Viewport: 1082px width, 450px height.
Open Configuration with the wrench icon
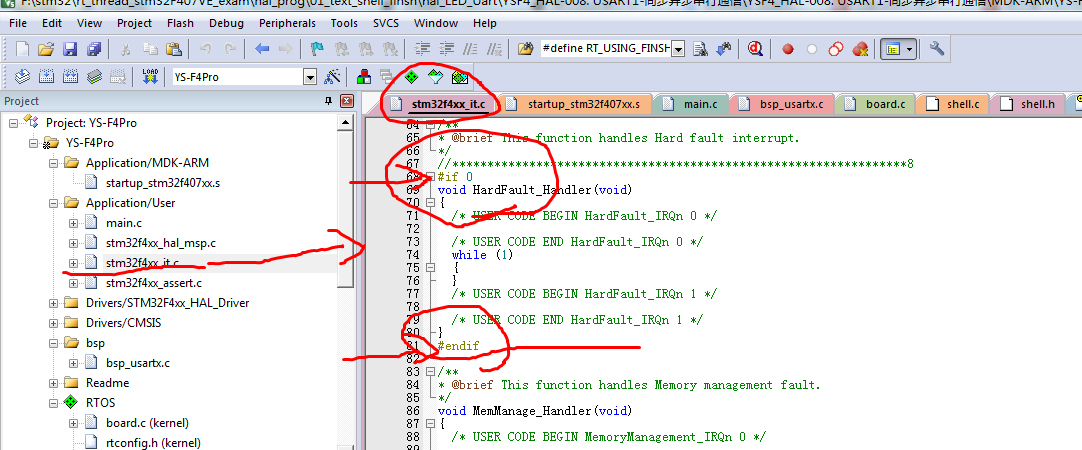point(936,49)
